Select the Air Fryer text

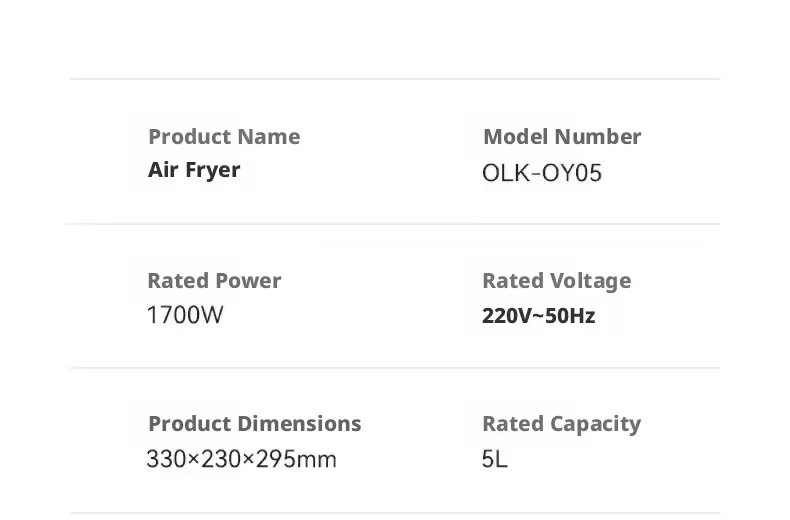coord(194,170)
